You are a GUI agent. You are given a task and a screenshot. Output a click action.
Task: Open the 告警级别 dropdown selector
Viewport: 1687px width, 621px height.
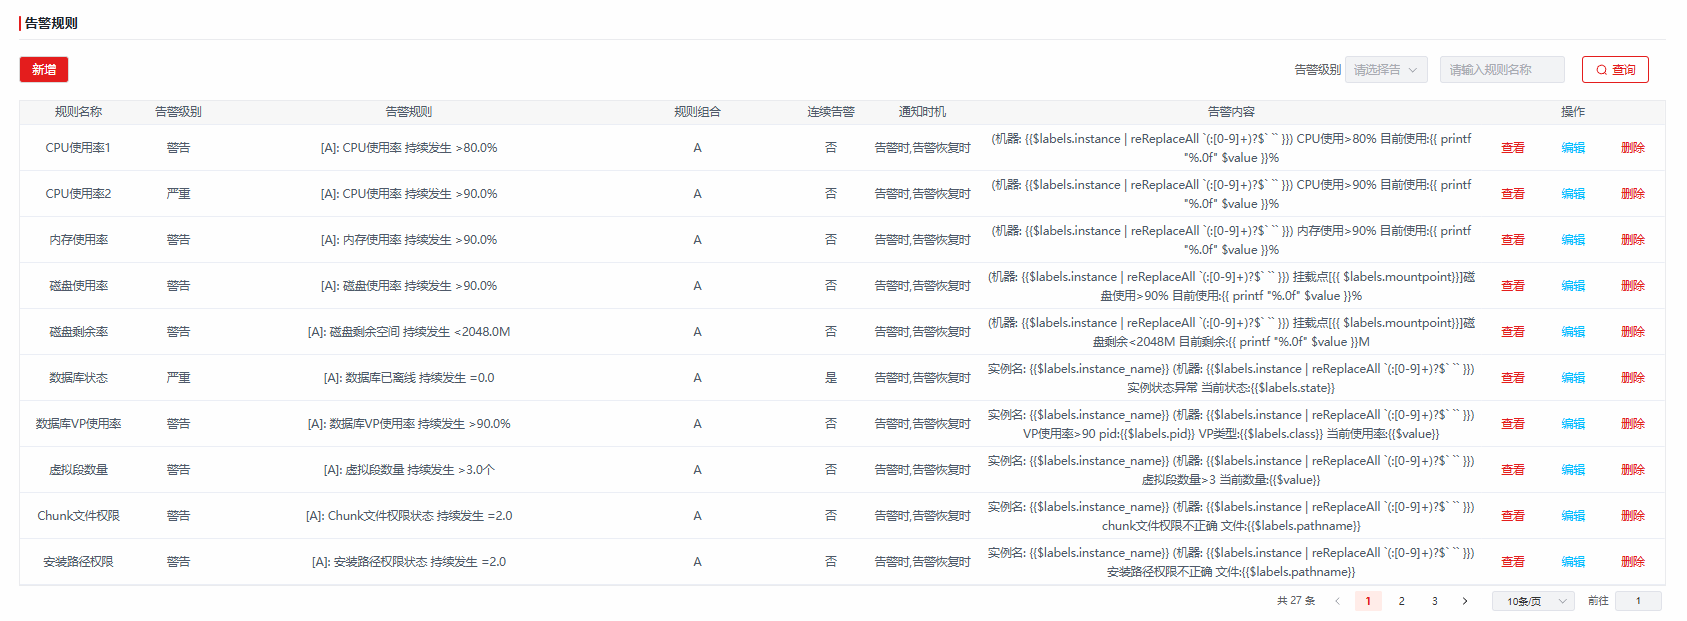click(1385, 70)
